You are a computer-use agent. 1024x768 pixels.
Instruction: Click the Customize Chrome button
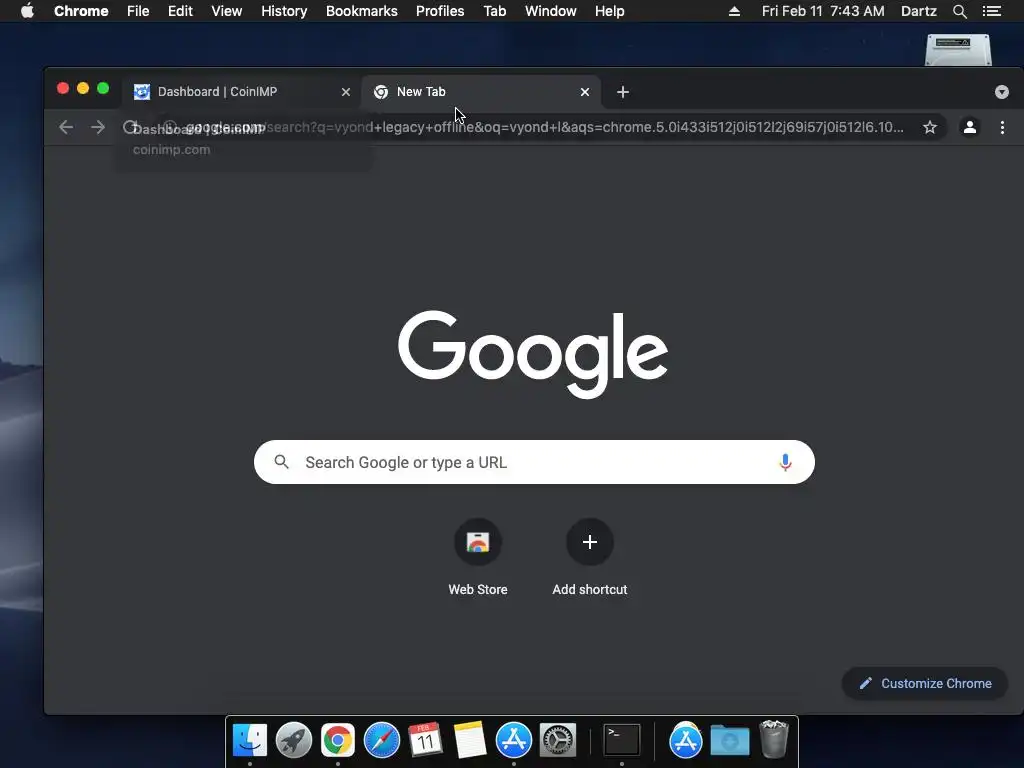[x=925, y=684]
